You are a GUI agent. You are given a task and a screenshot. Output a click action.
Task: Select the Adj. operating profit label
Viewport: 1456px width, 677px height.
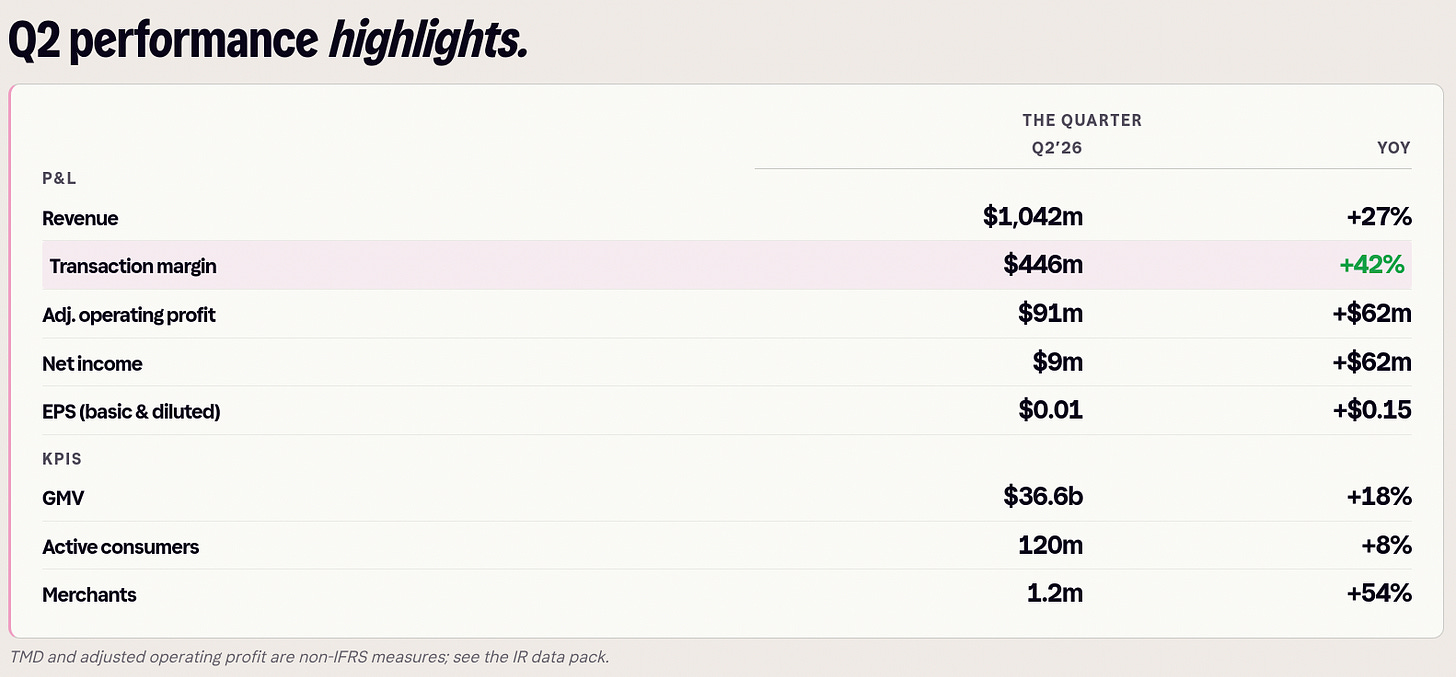click(x=129, y=315)
